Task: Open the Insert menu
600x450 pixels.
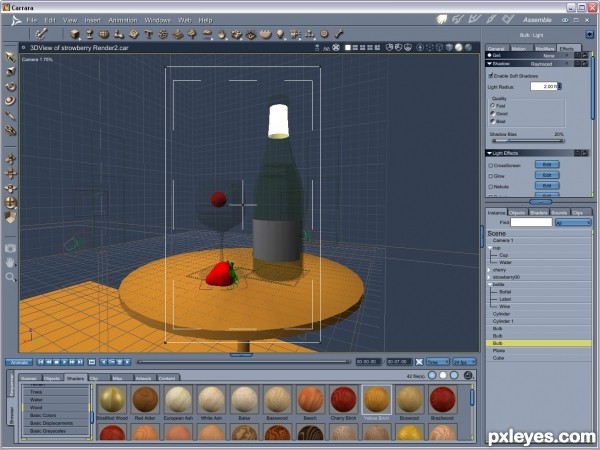Action: (x=92, y=20)
